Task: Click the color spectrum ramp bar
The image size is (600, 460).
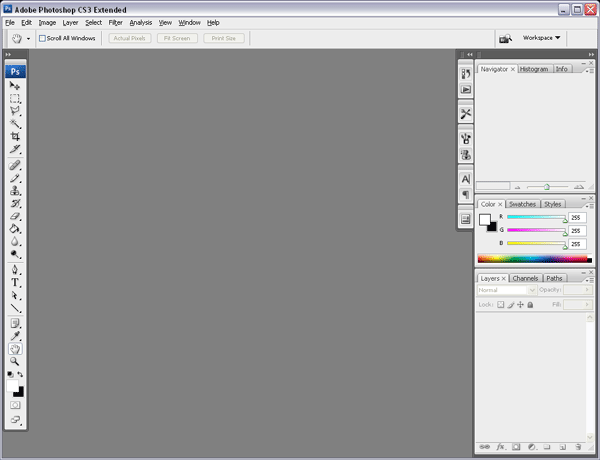Action: 535,259
